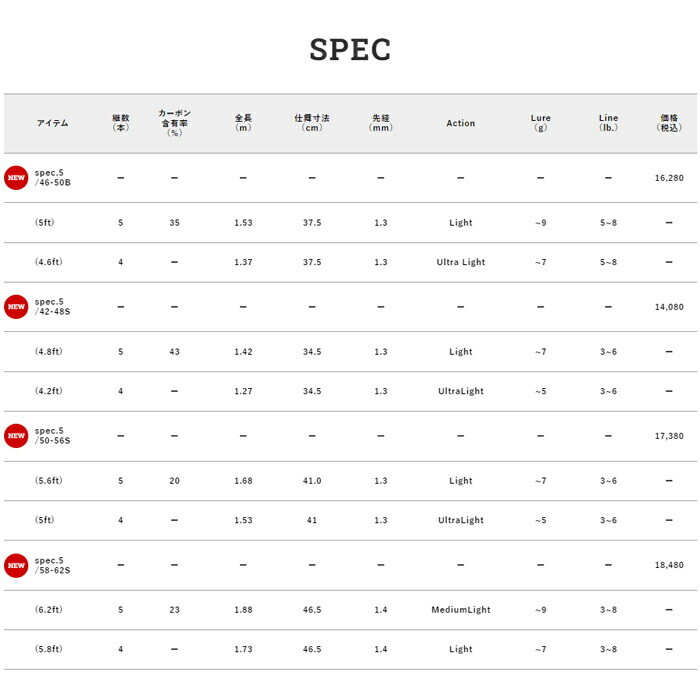Click the NEW badge beside spec.S /42-48S
The image size is (700, 700).
click(16, 307)
